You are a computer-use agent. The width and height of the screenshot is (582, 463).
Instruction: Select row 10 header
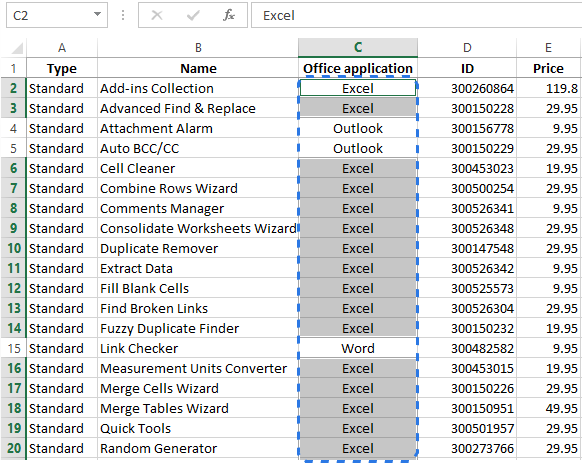[13, 248]
